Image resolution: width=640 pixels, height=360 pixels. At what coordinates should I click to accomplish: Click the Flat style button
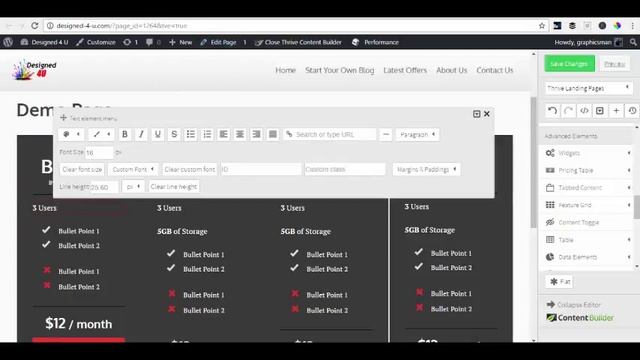[560, 282]
